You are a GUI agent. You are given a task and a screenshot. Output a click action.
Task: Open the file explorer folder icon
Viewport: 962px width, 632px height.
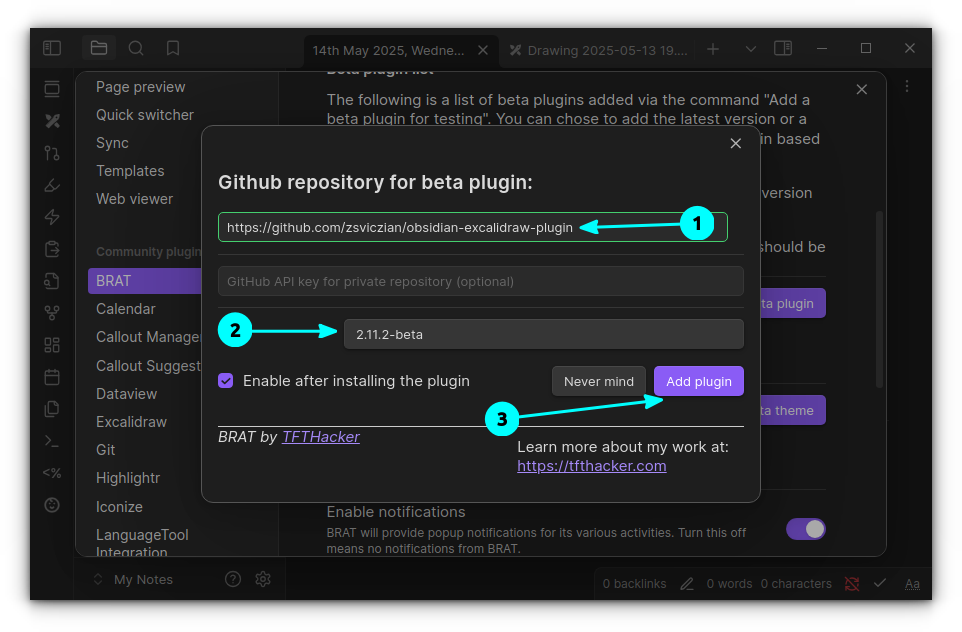[x=98, y=48]
